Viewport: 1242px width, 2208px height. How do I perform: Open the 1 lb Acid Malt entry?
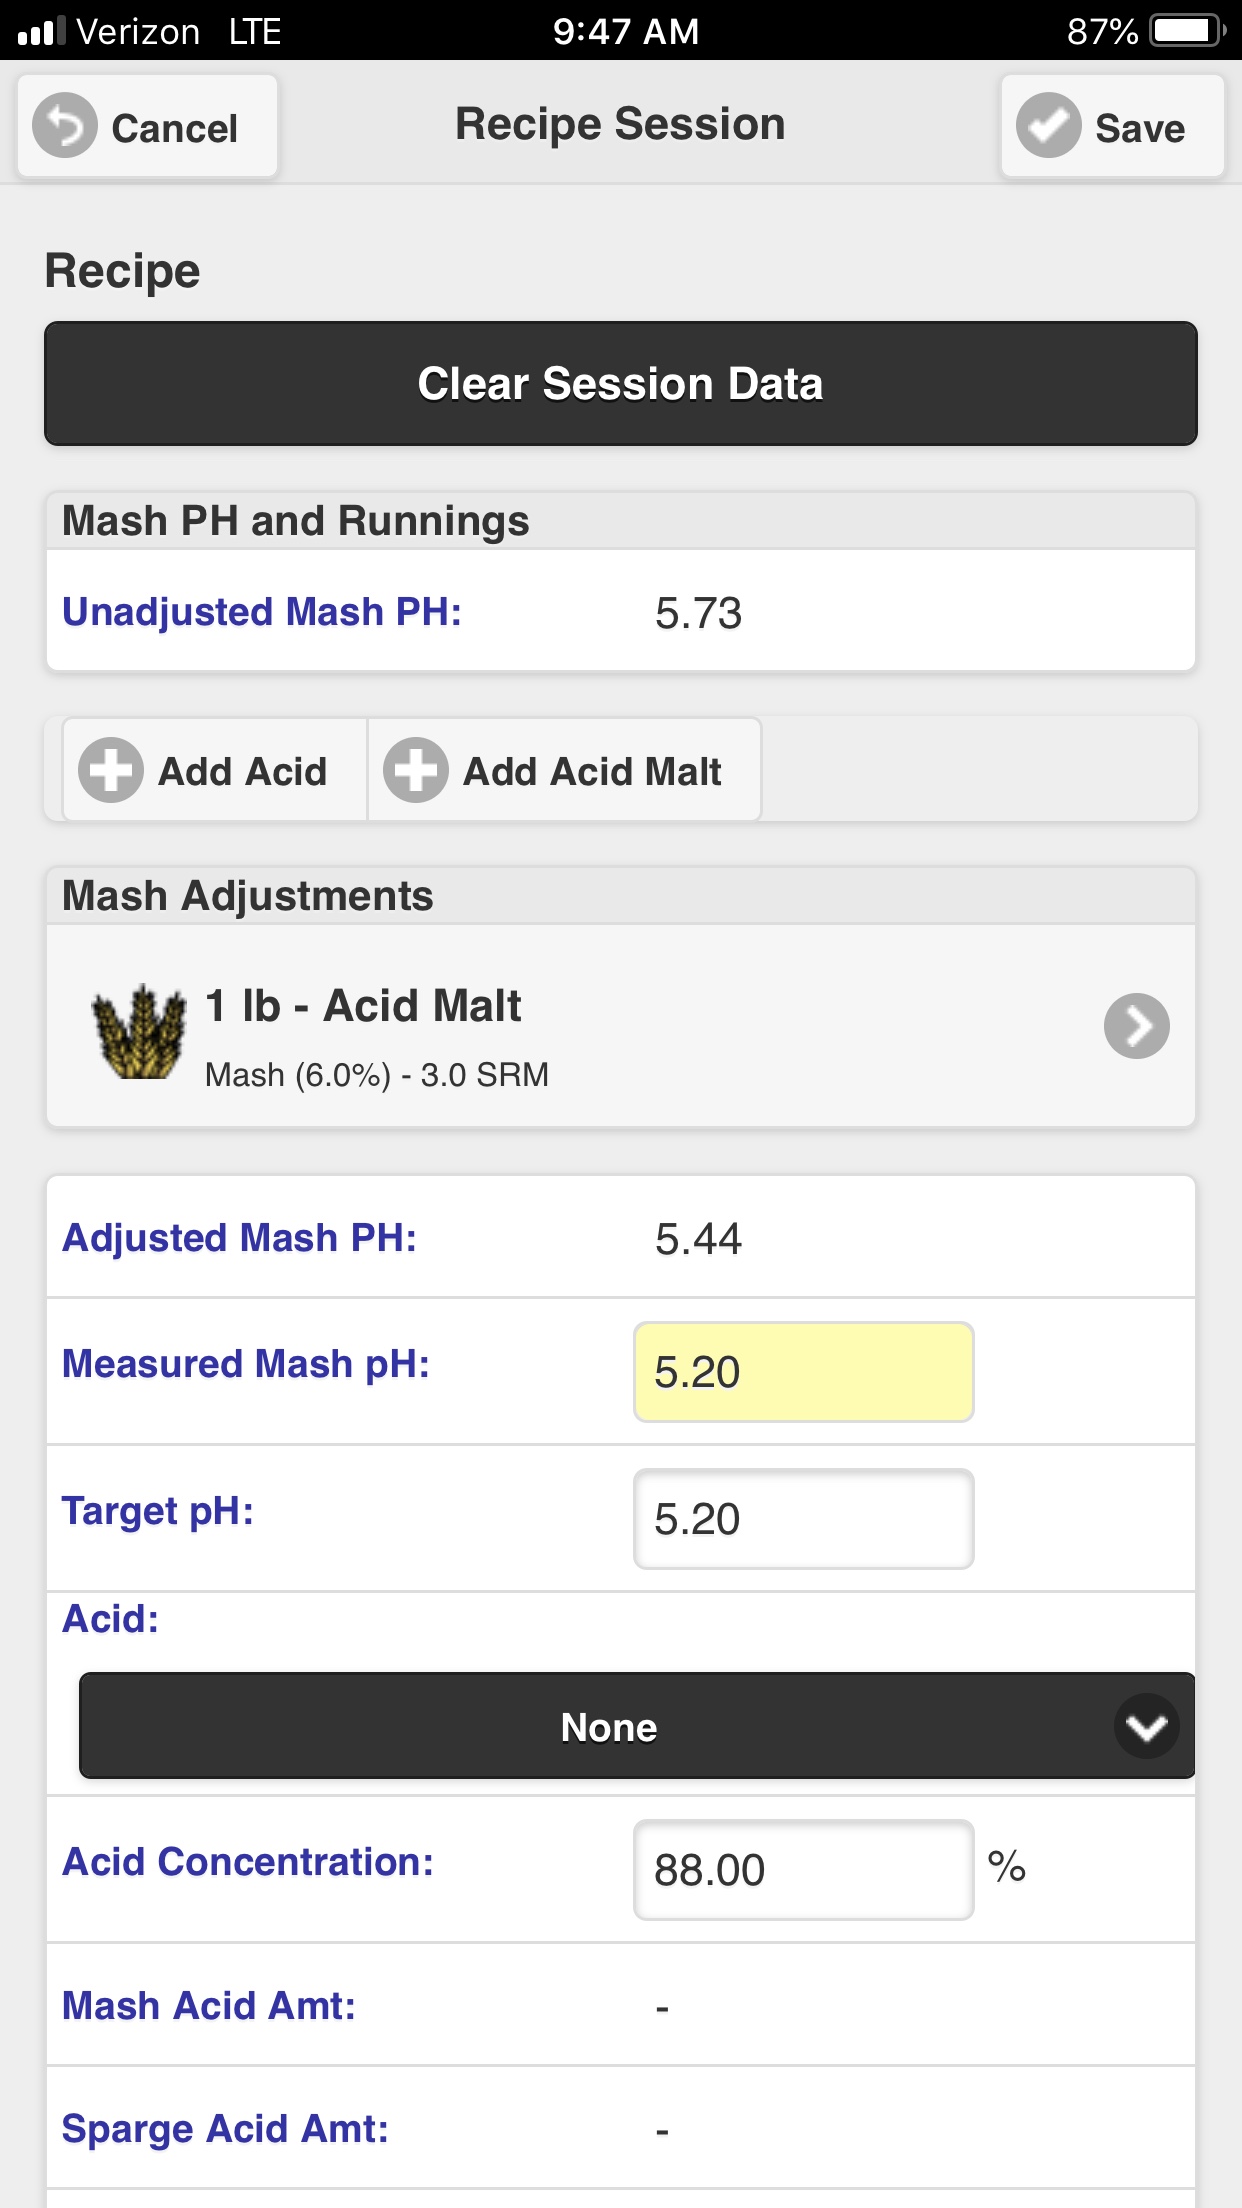621,1026
